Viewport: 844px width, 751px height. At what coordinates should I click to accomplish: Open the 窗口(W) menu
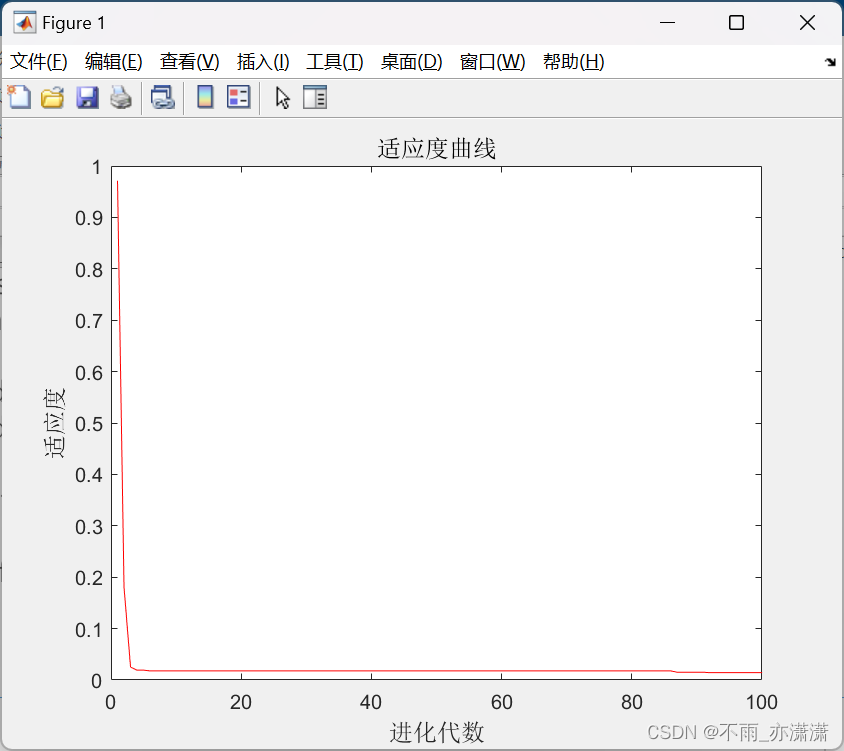click(493, 62)
